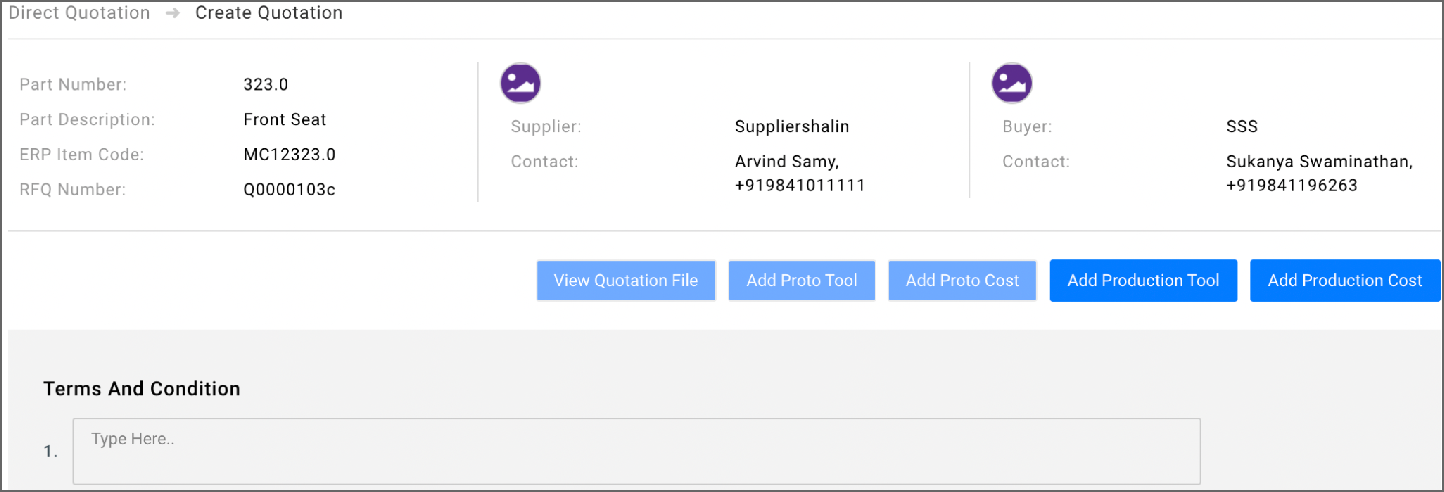Click the RFQ Number Q0000103c

pyautogui.click(x=290, y=190)
